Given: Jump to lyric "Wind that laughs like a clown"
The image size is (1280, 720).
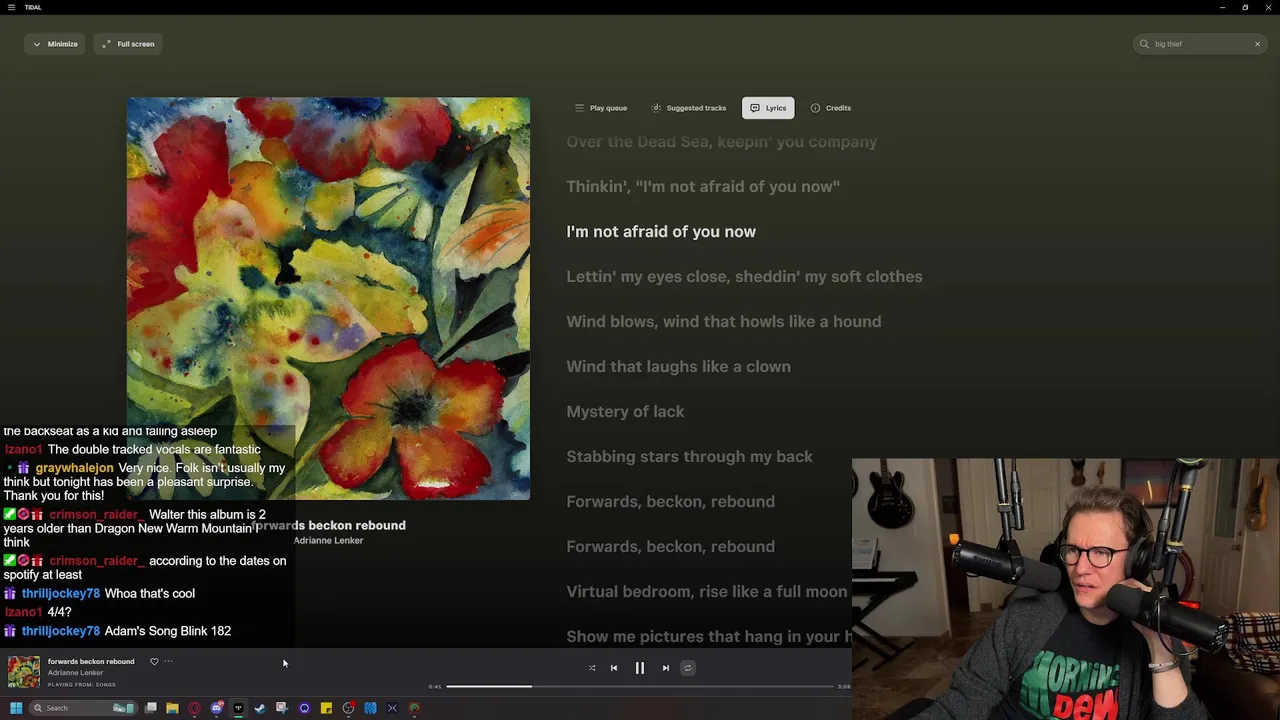Looking at the screenshot, I should 678,366.
